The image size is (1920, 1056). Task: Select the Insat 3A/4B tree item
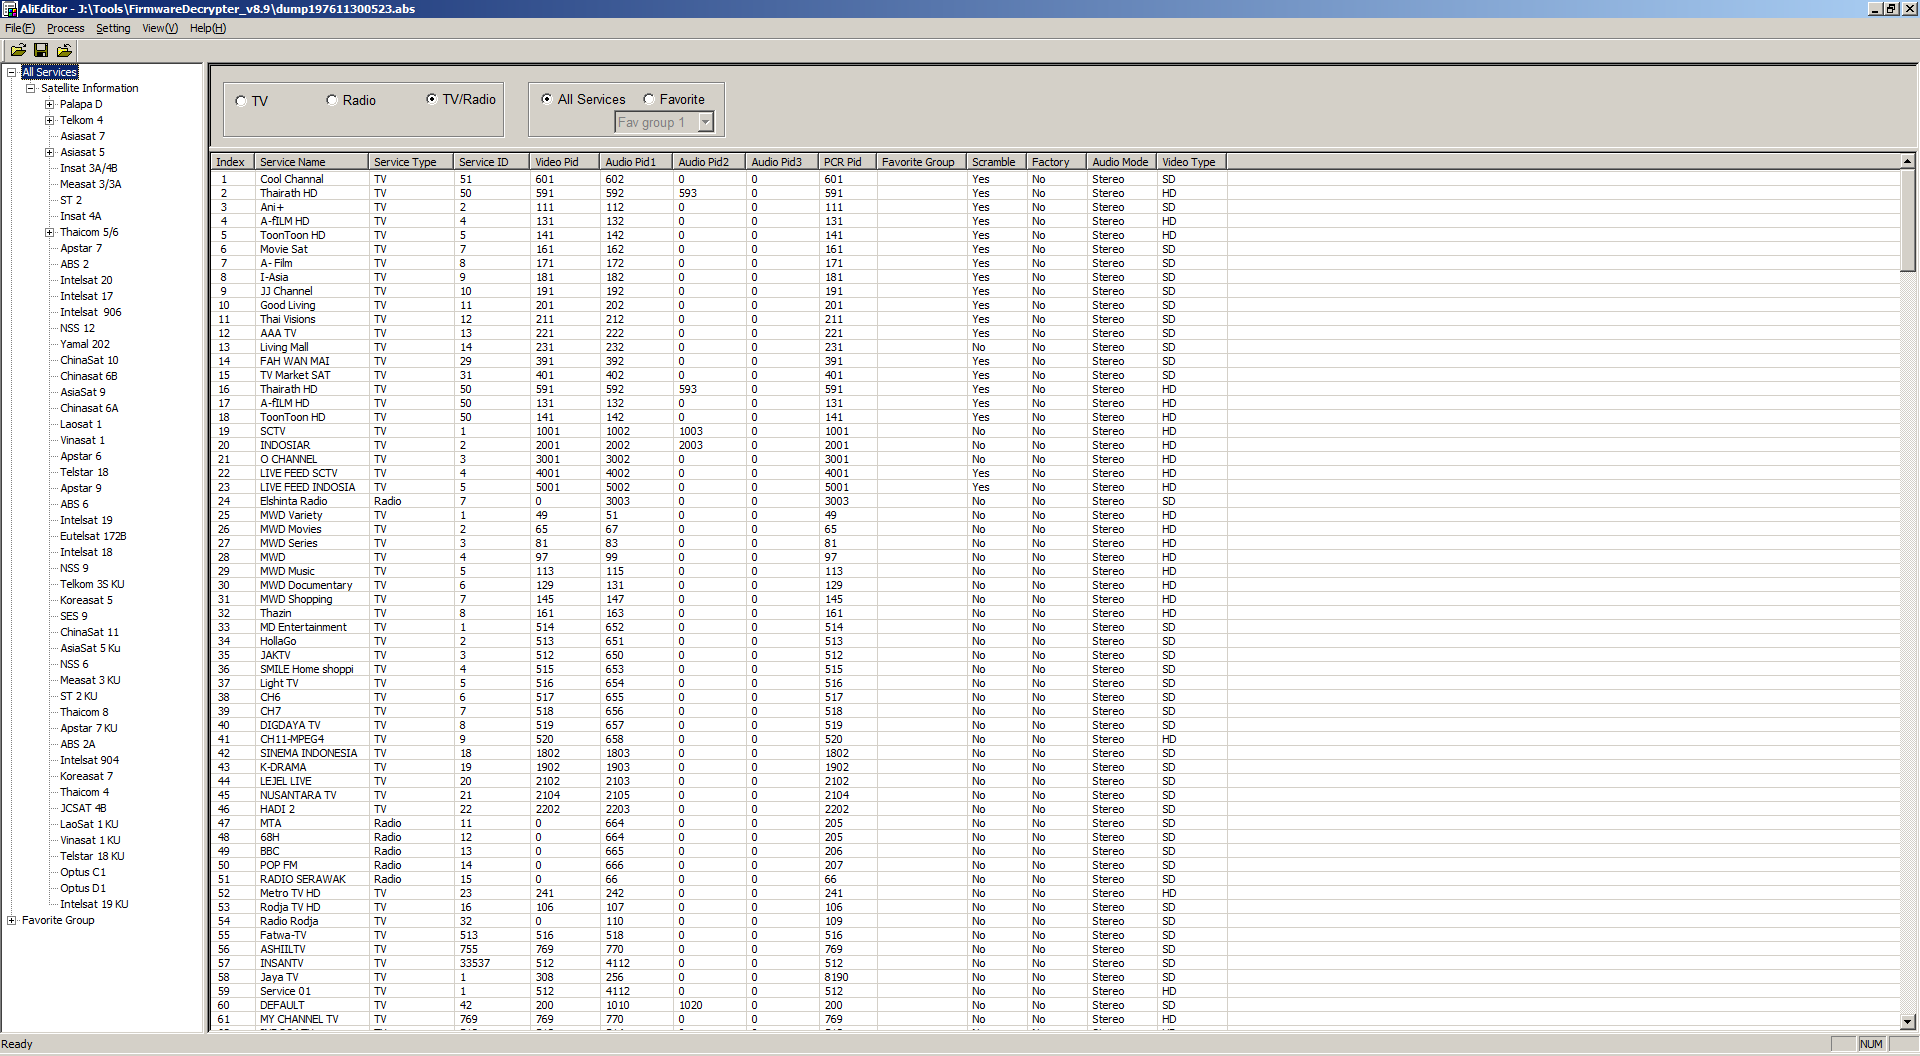pyautogui.click(x=88, y=168)
